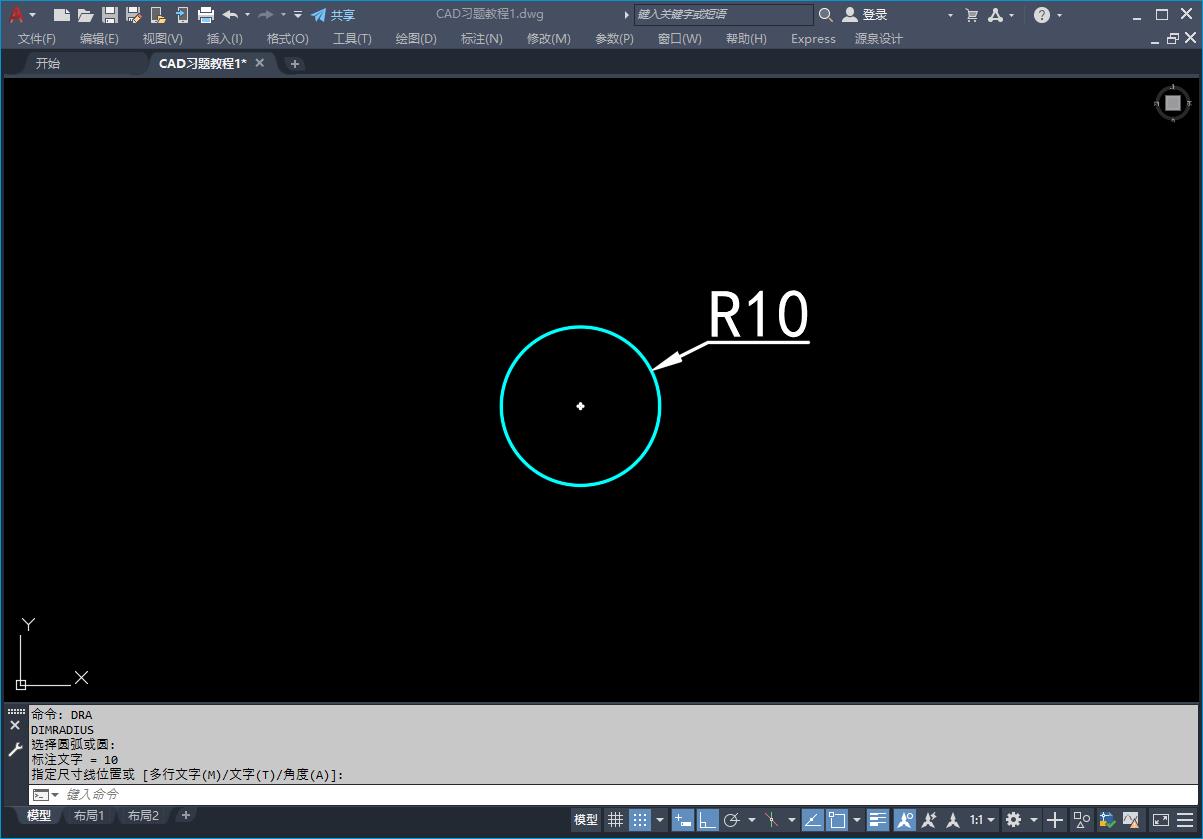Click the 登录 sign-in button
The height and width of the screenshot is (839, 1203).
[x=865, y=15]
